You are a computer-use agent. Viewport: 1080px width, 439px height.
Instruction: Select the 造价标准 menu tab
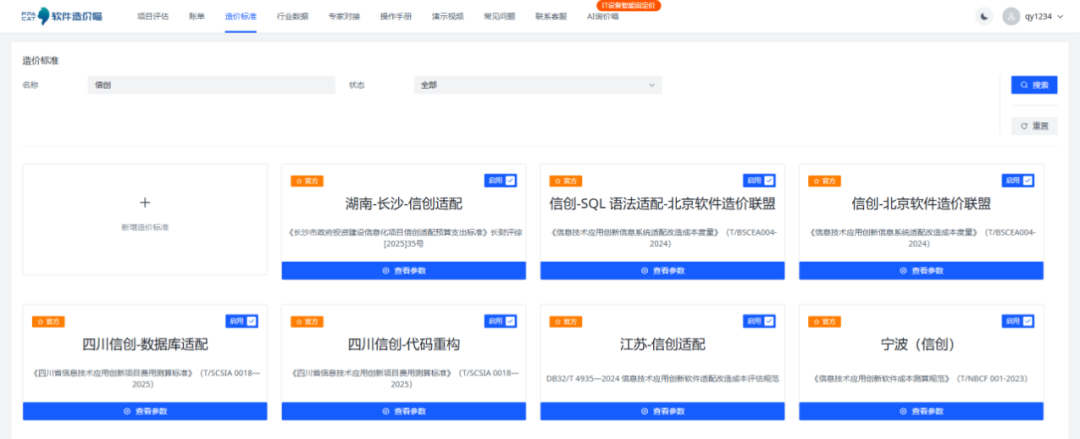tap(240, 17)
